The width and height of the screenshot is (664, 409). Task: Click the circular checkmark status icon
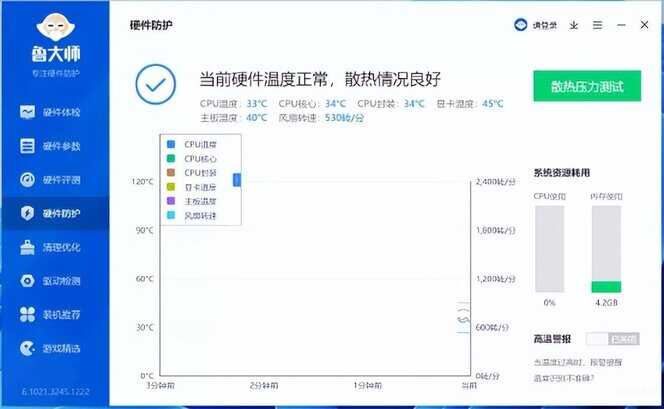point(155,84)
